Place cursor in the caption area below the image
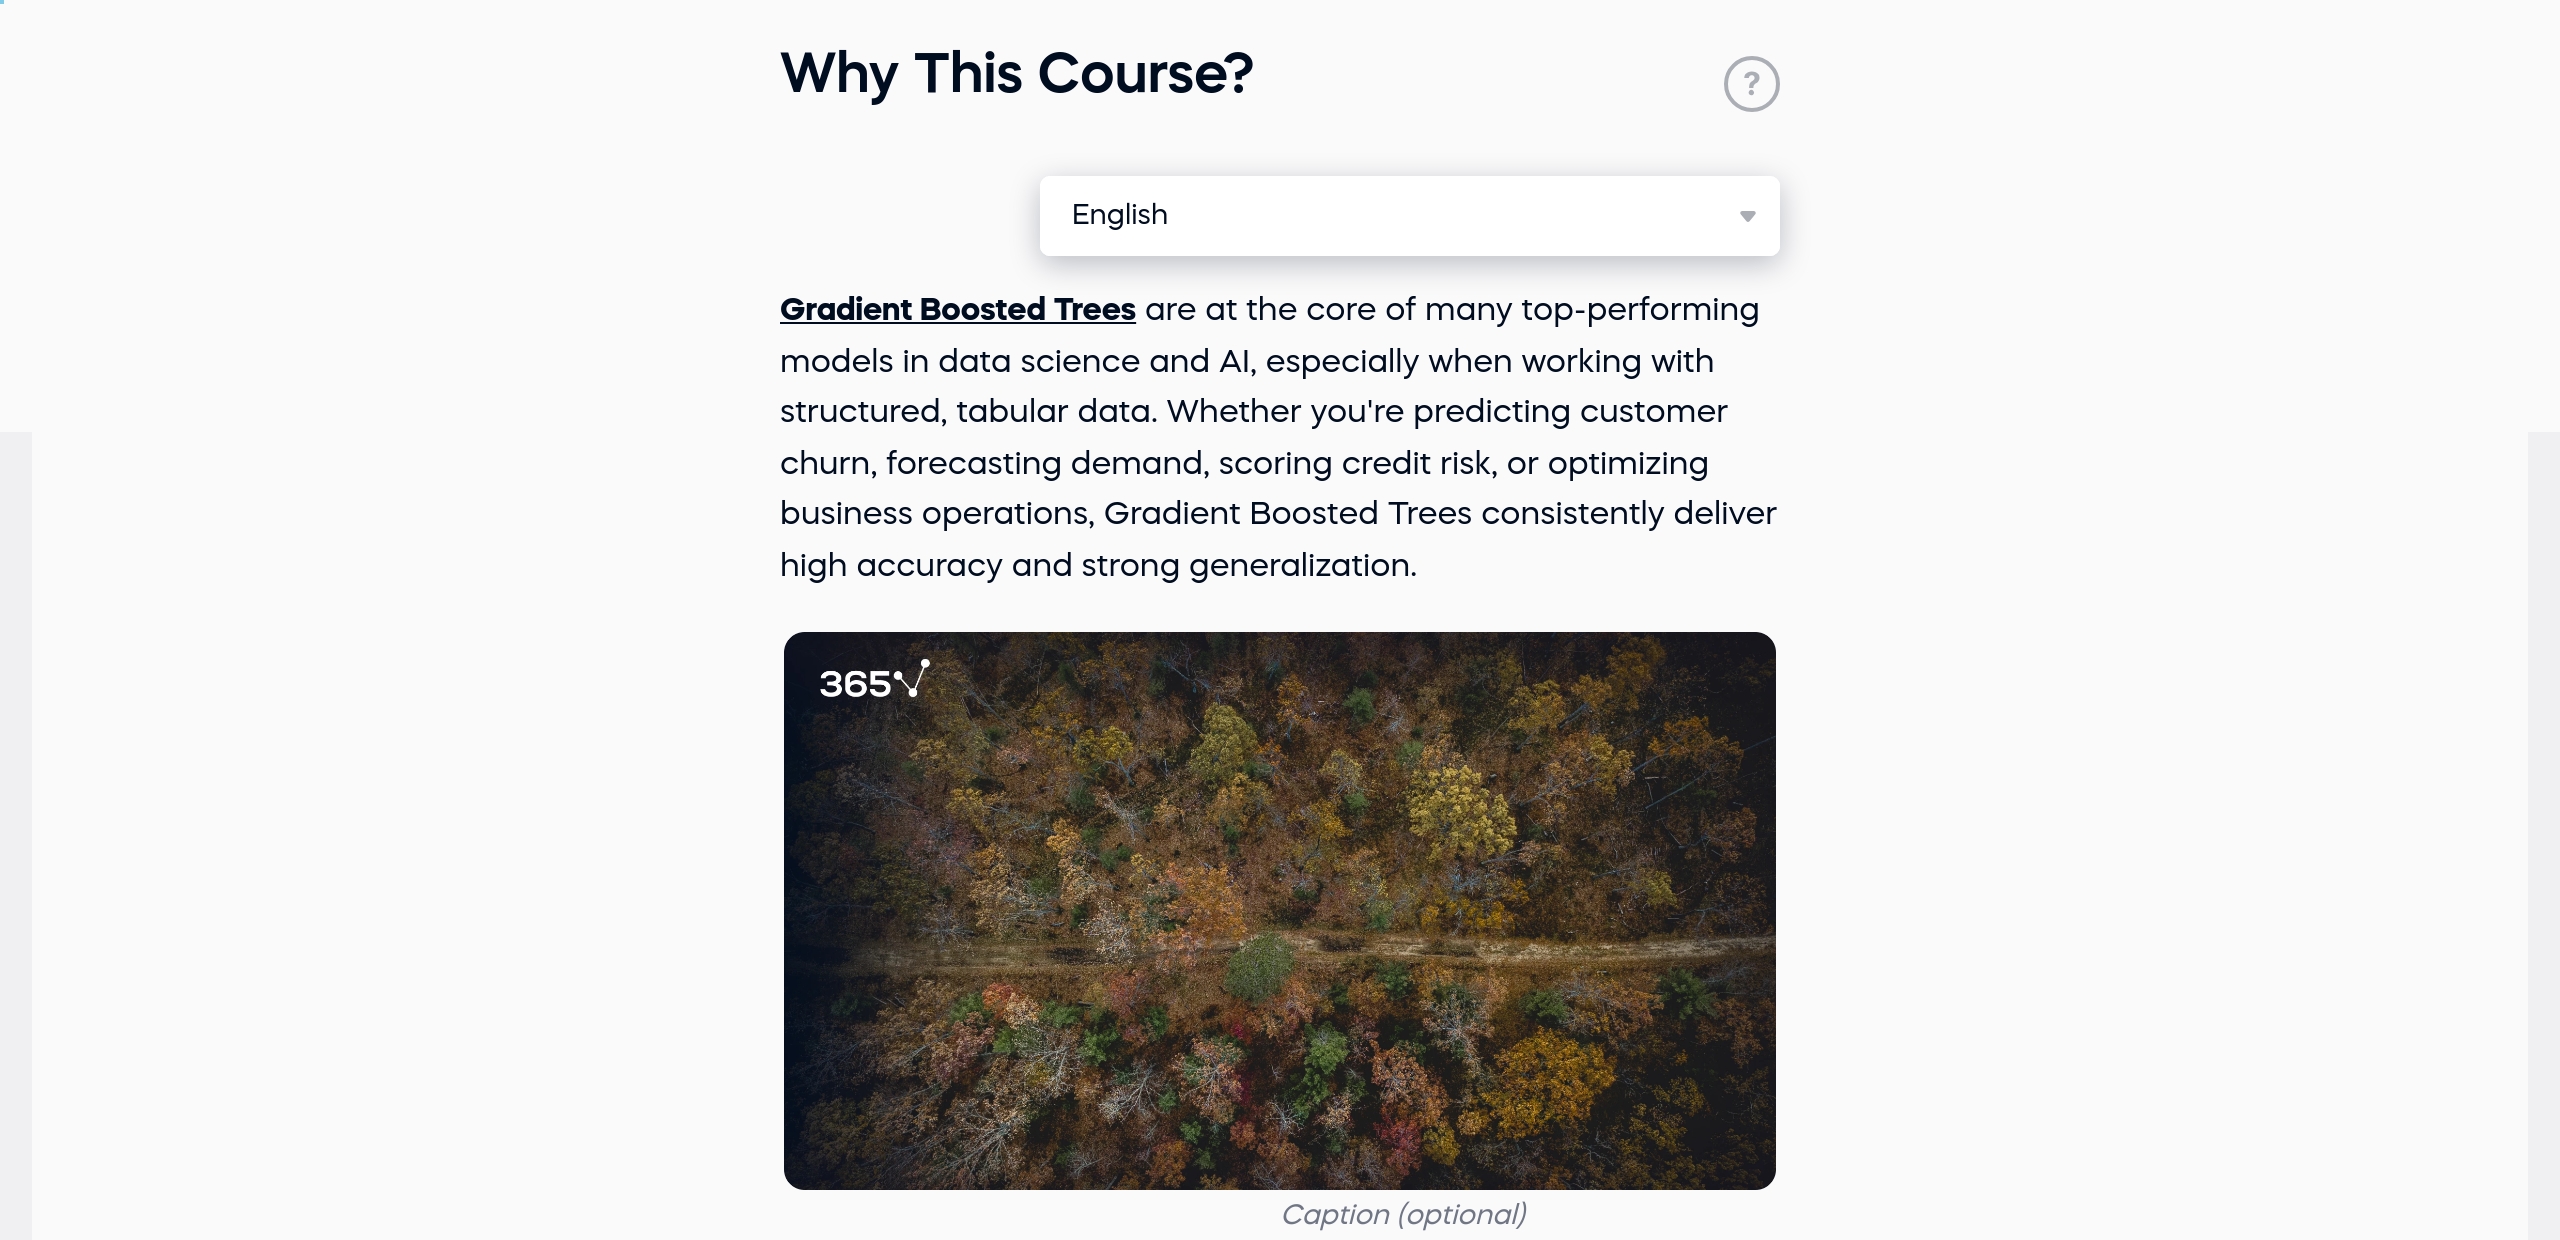2560x1240 pixels. tap(1404, 1214)
